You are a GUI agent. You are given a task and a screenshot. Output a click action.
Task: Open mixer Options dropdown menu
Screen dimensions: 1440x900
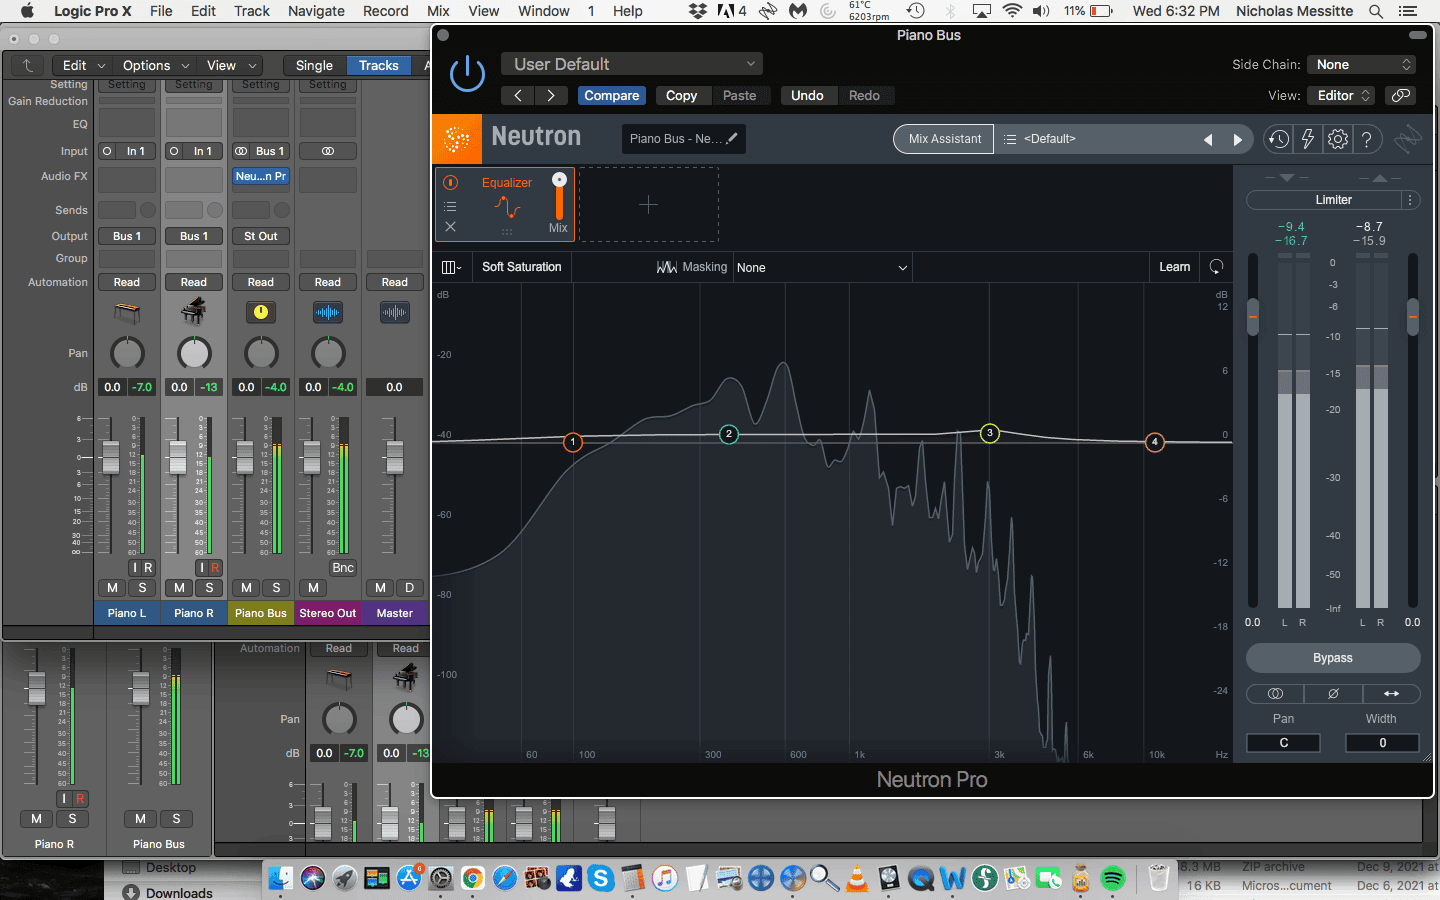(155, 65)
